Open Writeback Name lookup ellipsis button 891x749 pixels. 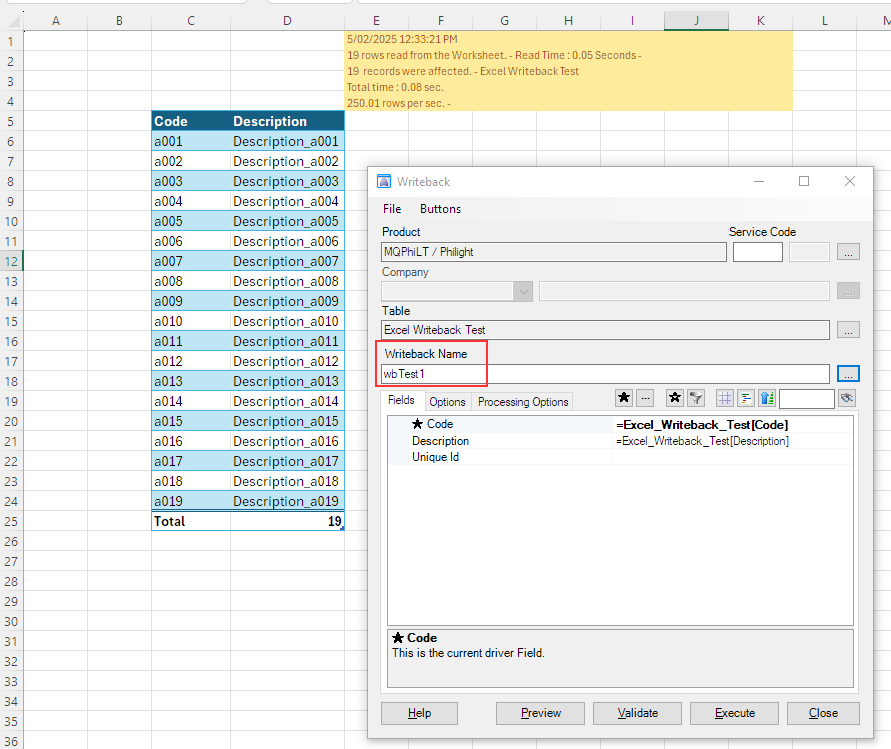[x=848, y=374]
